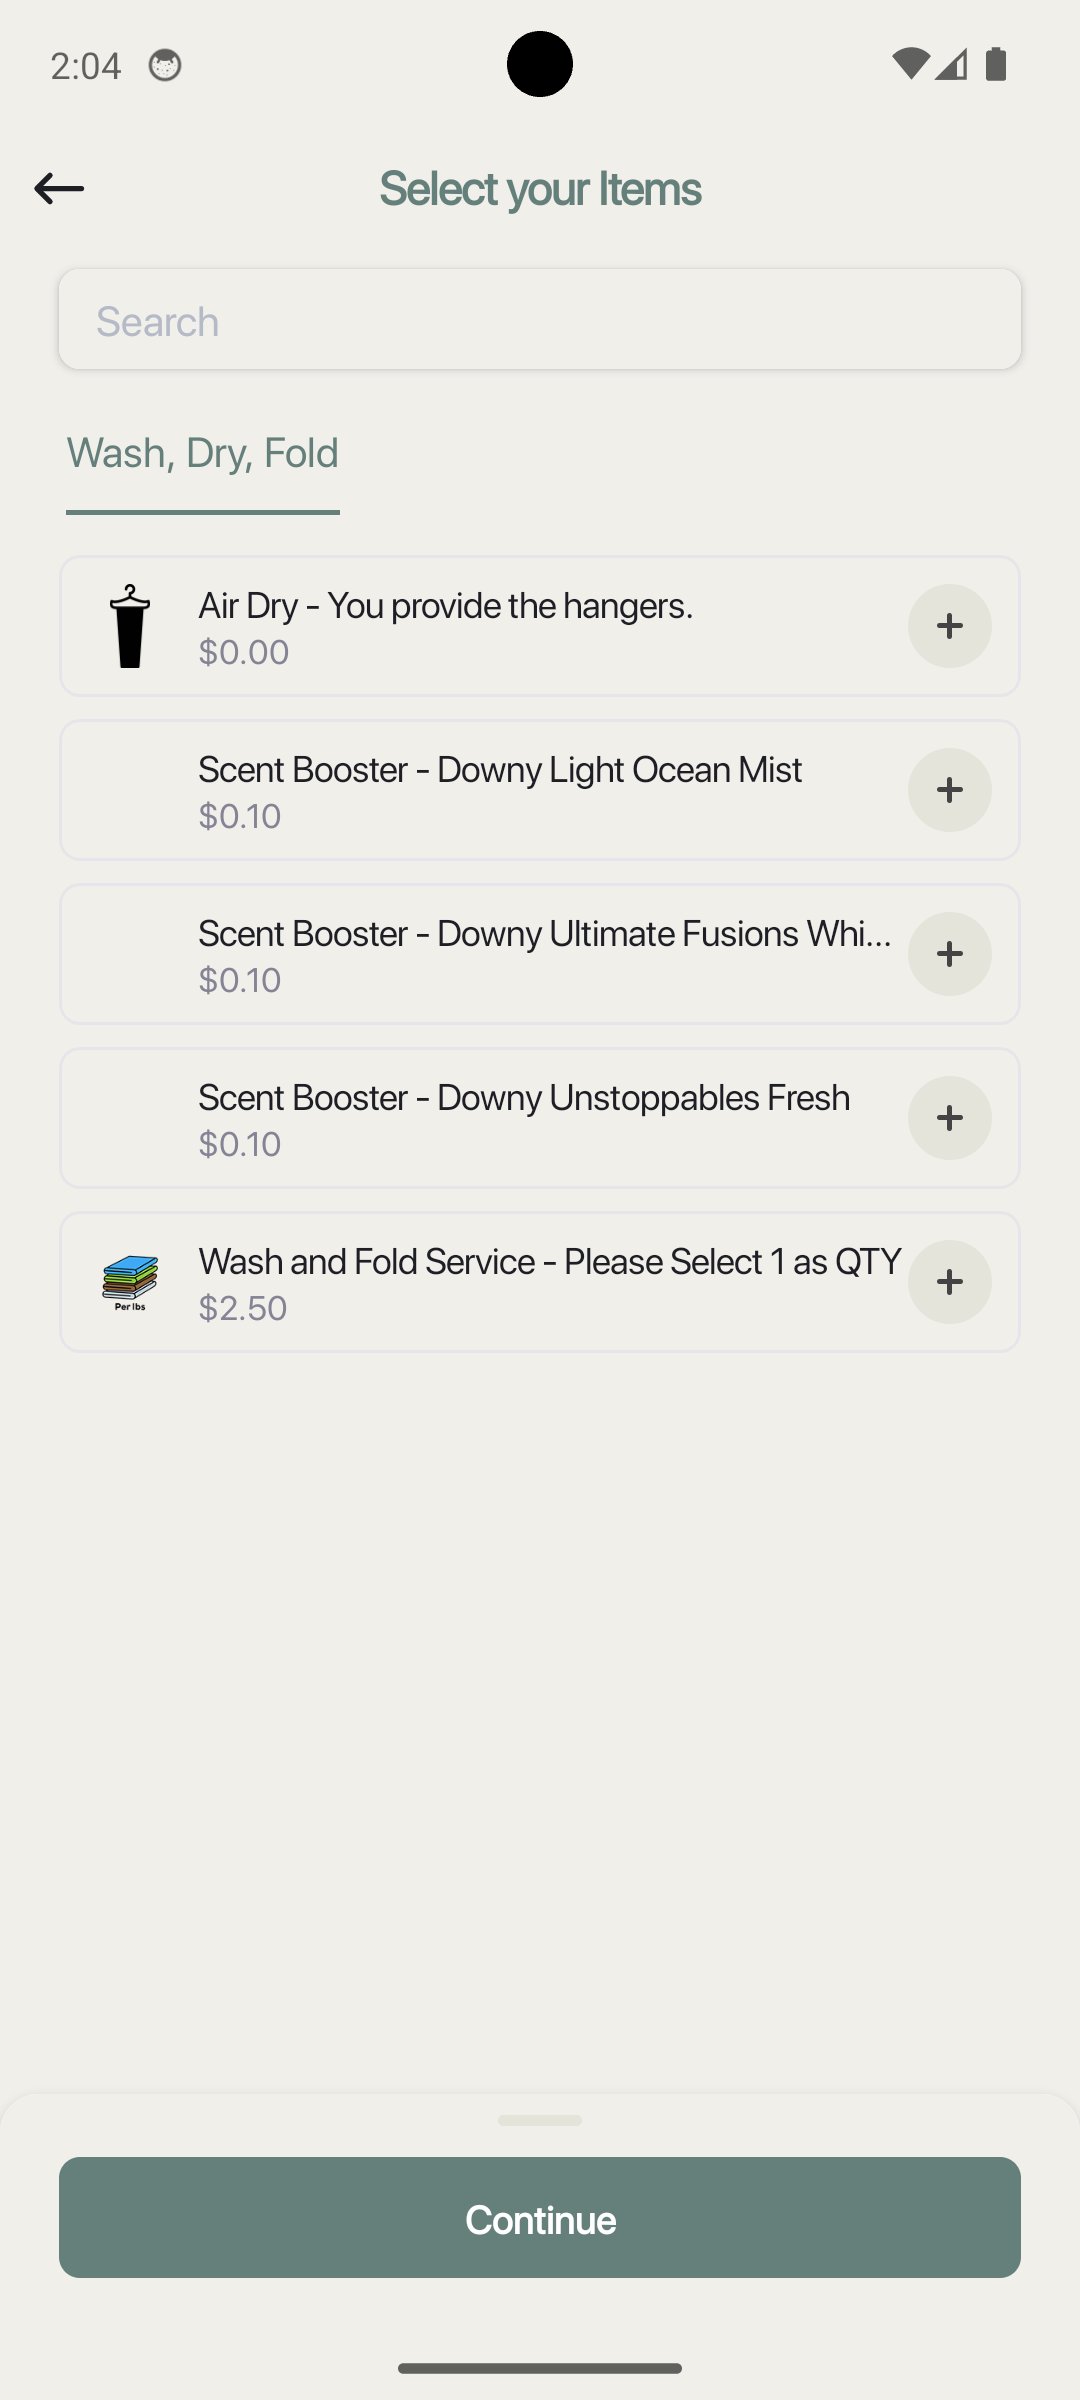Add Downy Light Ocean Mist scent booster
Image resolution: width=1080 pixels, height=2400 pixels.
[949, 790]
